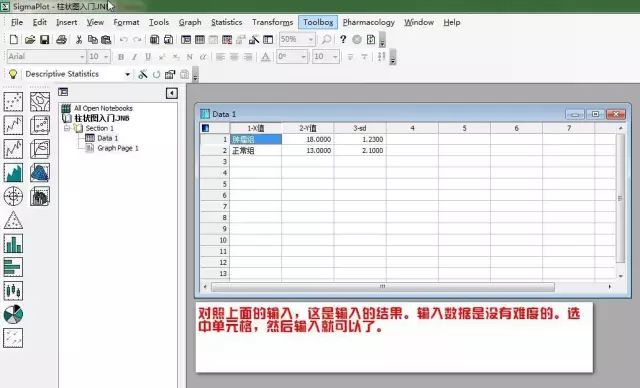Select the Line and Scatter Plot type
Screen dimensions: 640x388
(x=13, y=149)
